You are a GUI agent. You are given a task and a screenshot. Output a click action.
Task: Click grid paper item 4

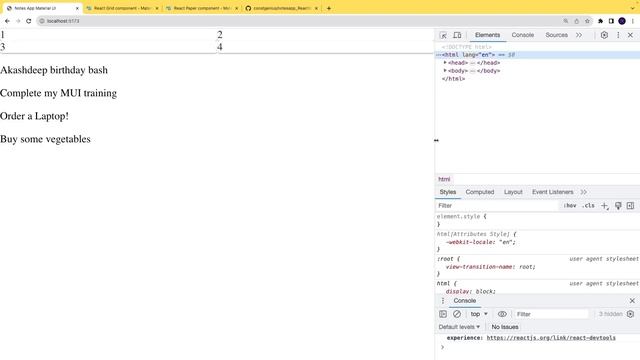325,47
